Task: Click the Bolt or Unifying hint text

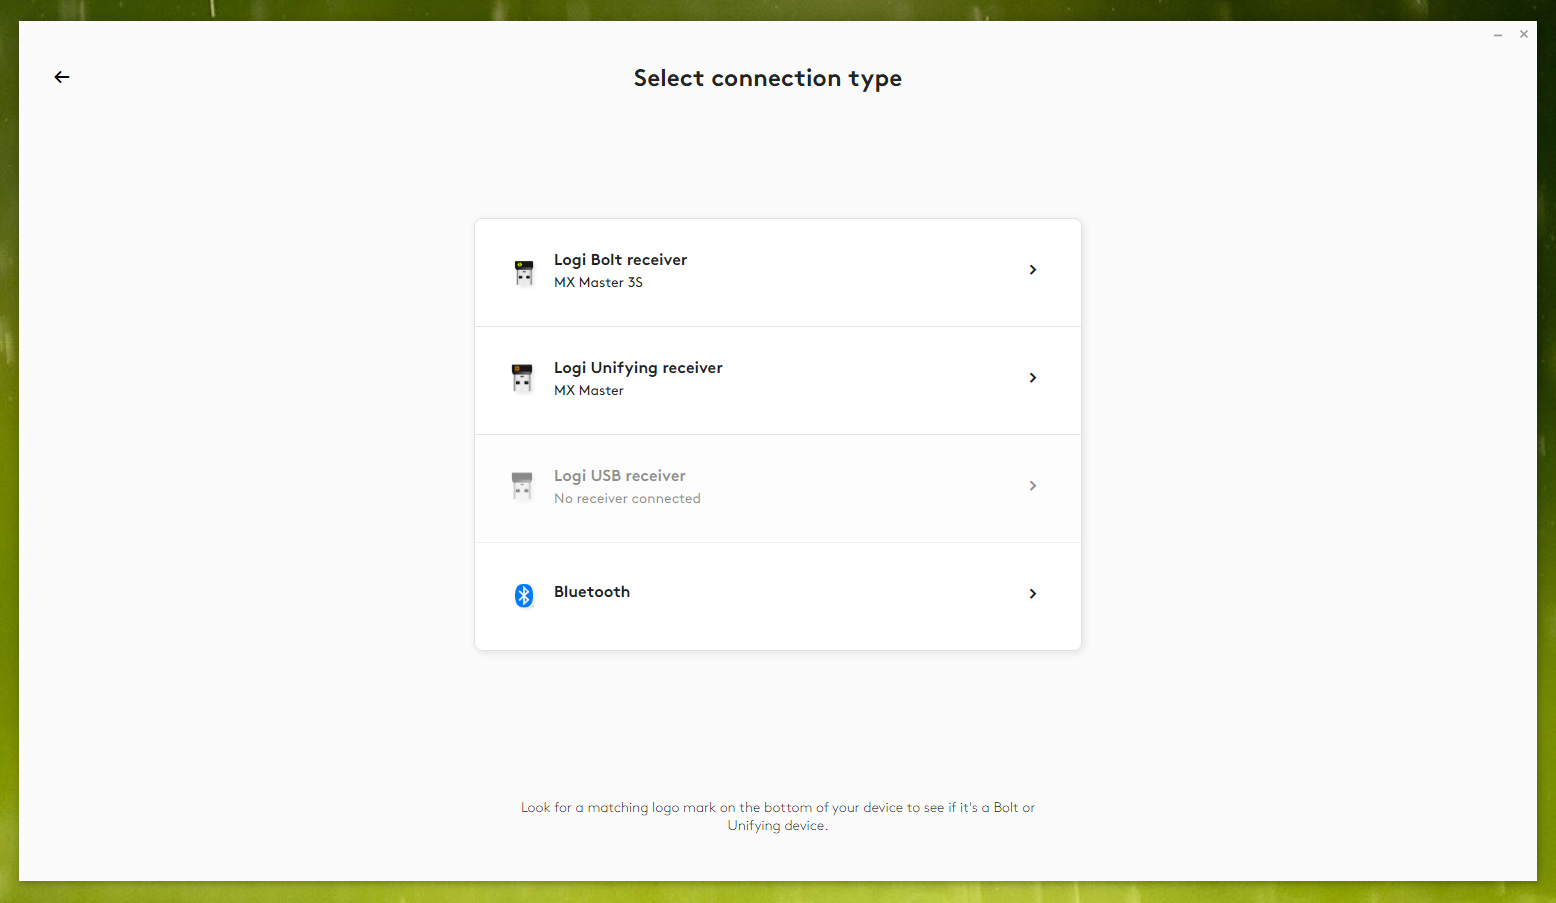Action: pyautogui.click(x=778, y=816)
